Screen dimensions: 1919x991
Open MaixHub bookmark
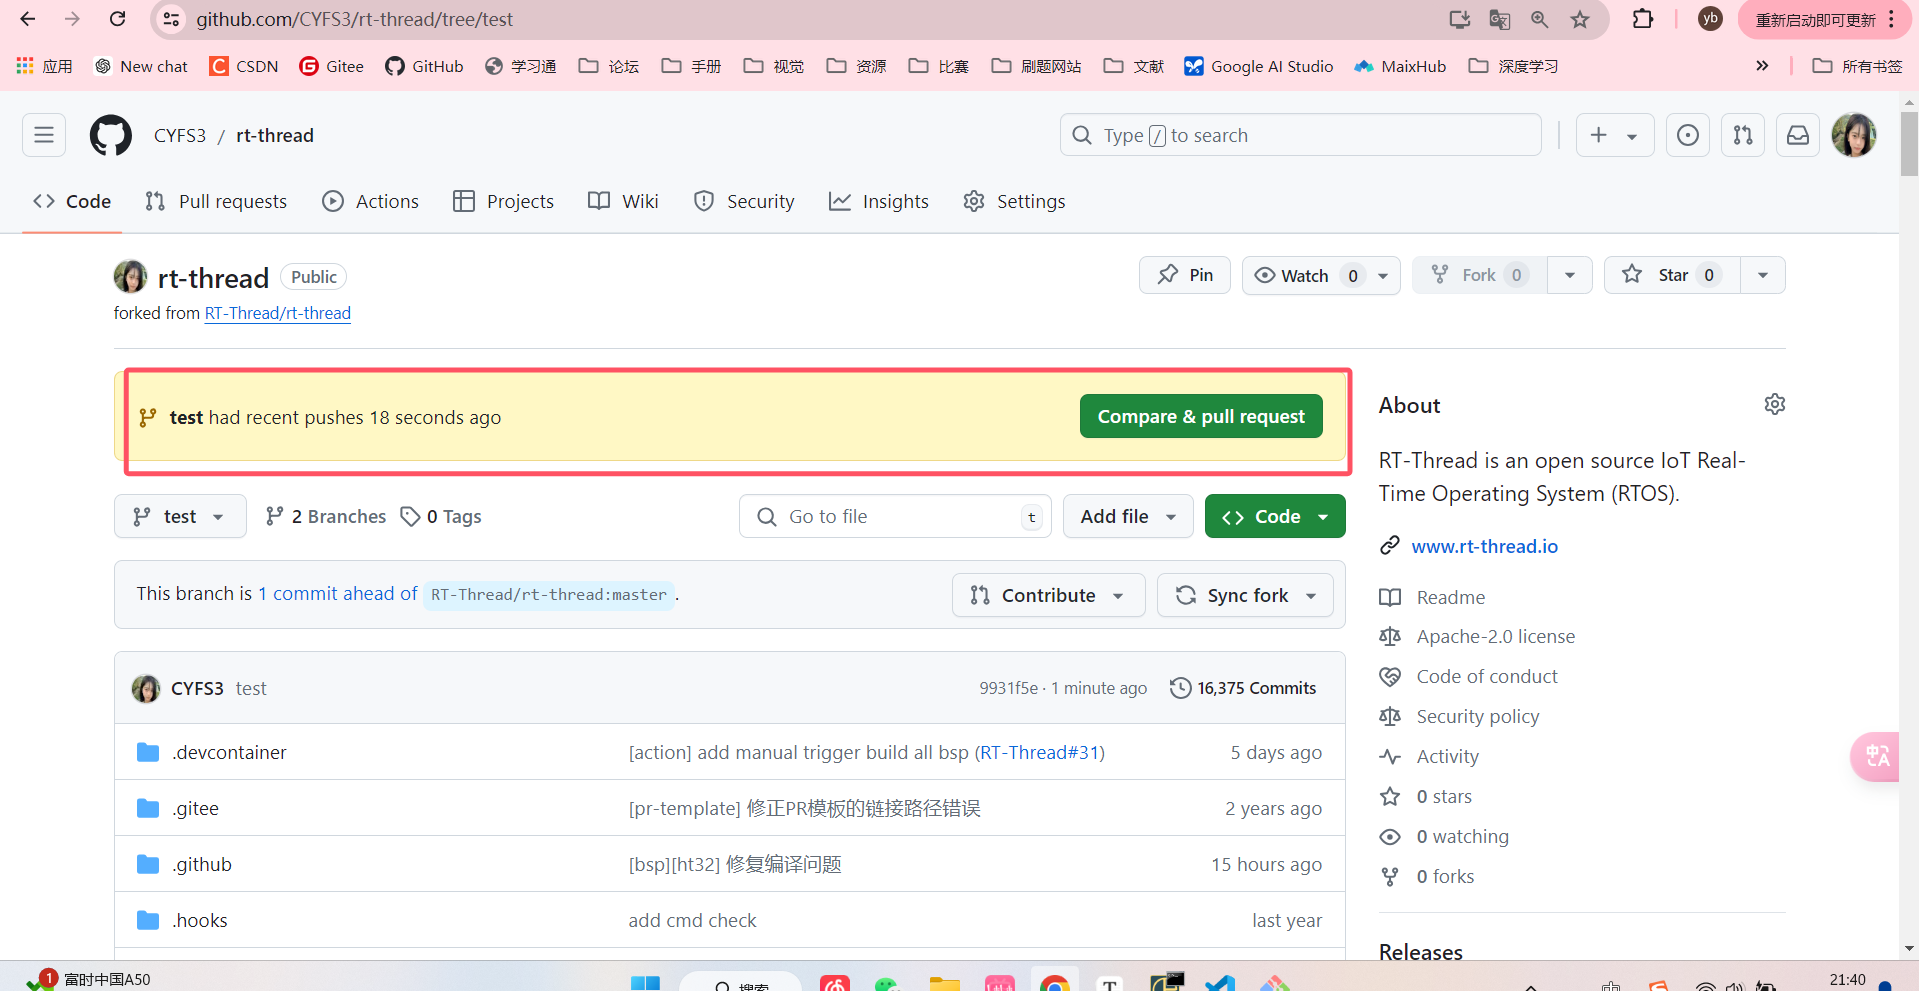(1400, 66)
